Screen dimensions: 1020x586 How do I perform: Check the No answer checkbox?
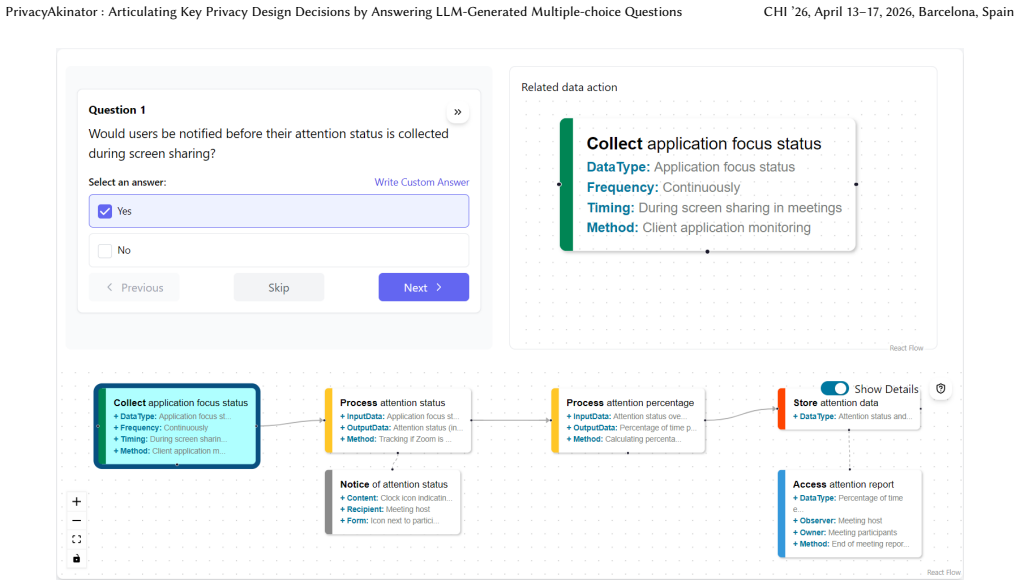(105, 250)
